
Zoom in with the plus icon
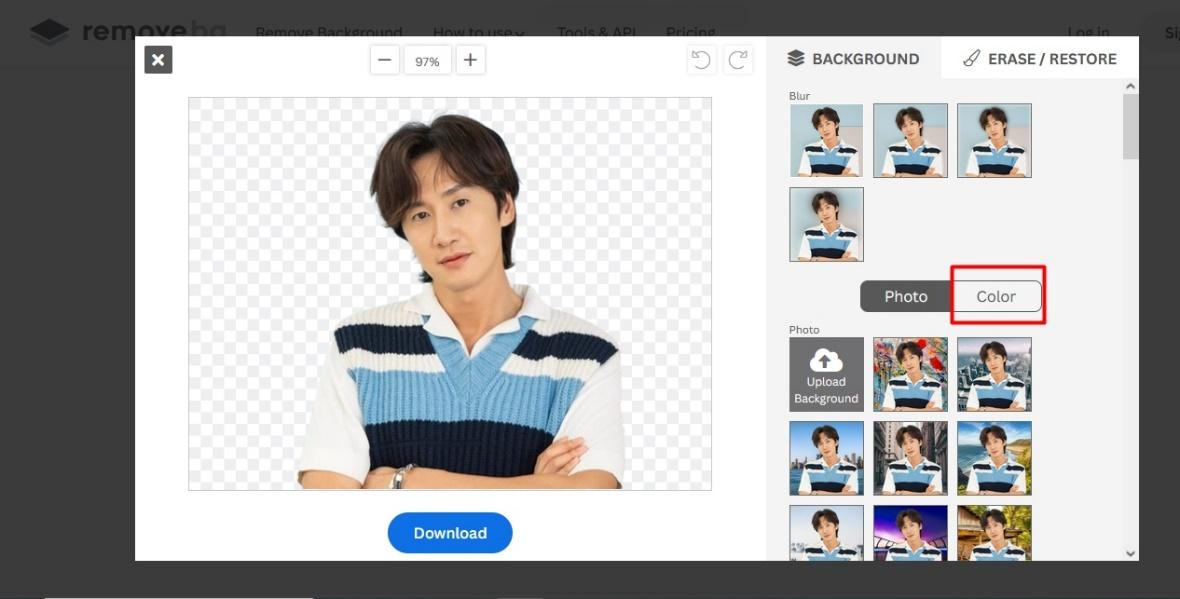[470, 60]
